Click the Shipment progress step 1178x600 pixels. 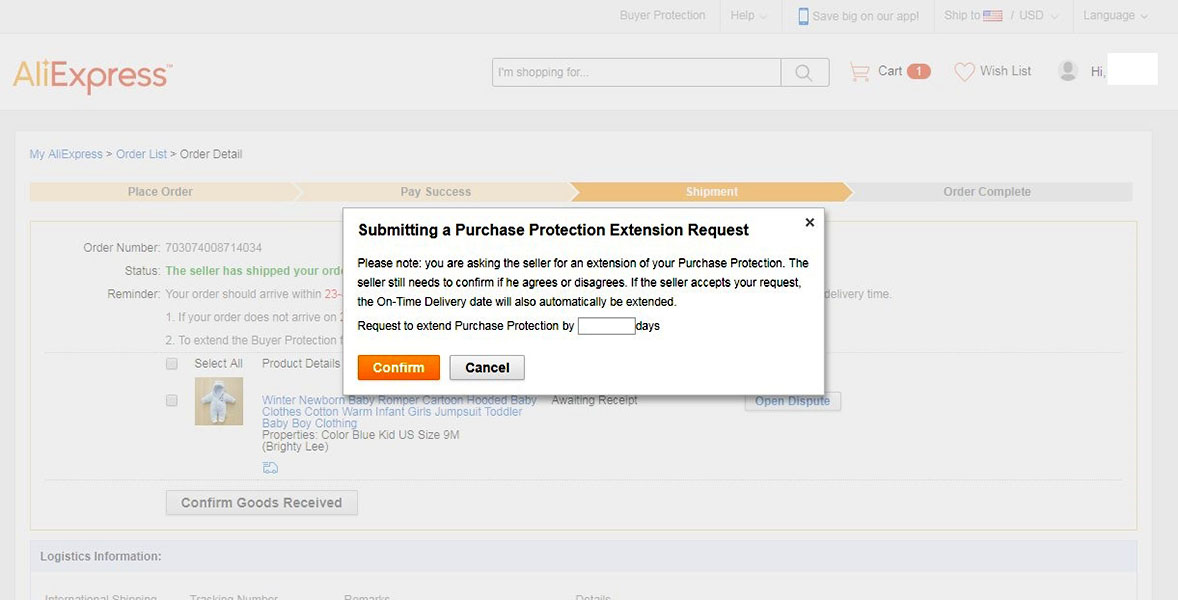coord(711,191)
